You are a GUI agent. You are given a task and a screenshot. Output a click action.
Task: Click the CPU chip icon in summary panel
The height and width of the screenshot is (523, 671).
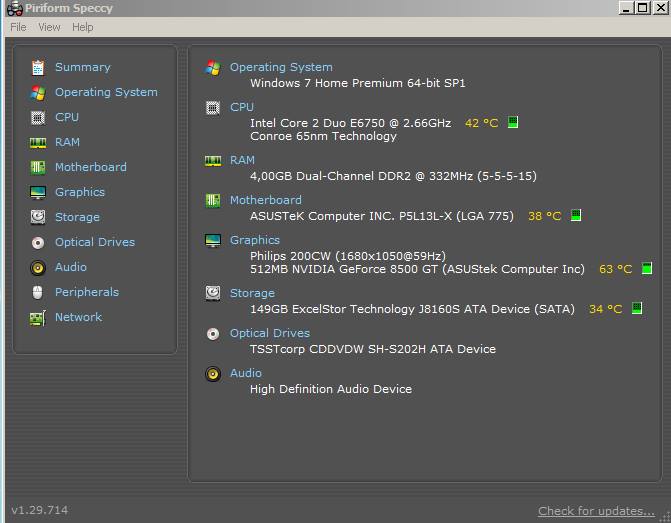[x=213, y=108]
